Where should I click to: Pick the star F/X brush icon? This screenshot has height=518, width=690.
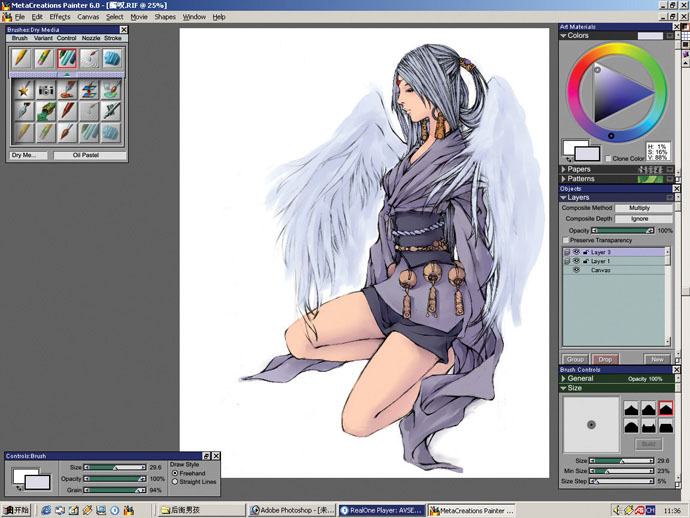click(23, 90)
